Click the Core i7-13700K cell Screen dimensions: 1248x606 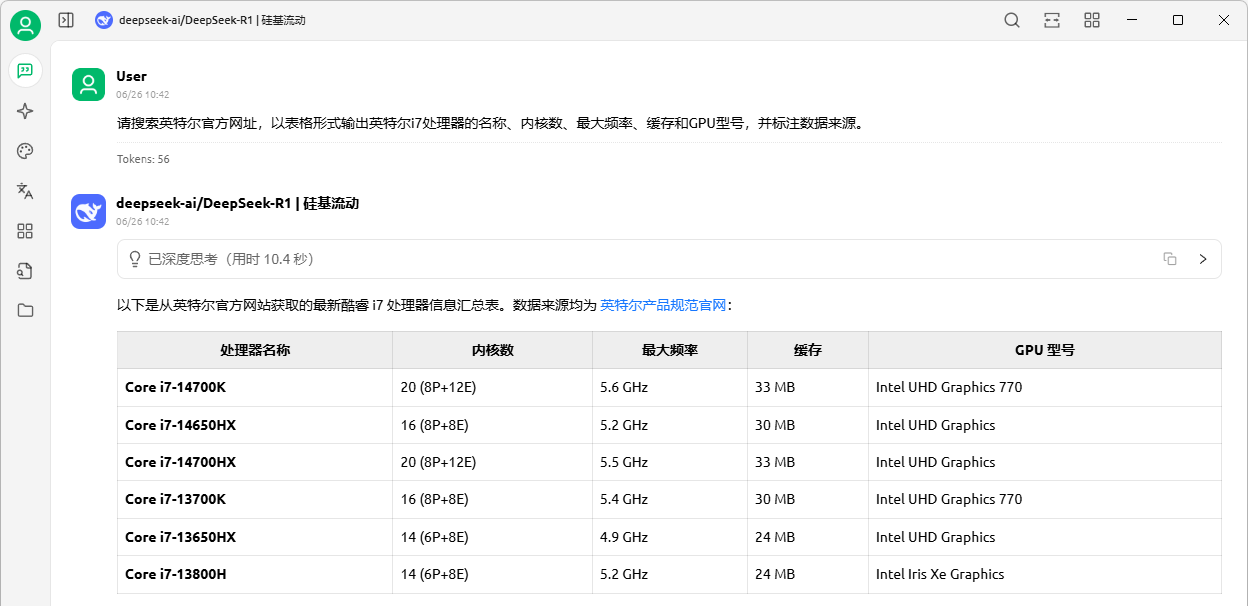coord(255,499)
